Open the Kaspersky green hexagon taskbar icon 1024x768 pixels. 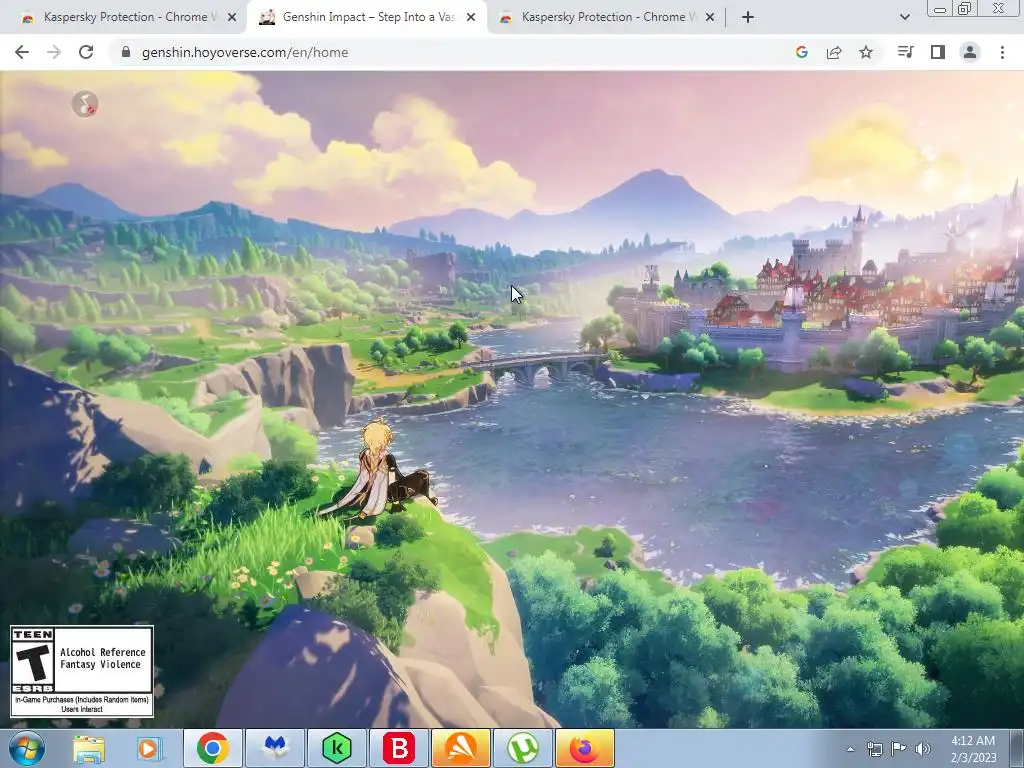point(337,748)
